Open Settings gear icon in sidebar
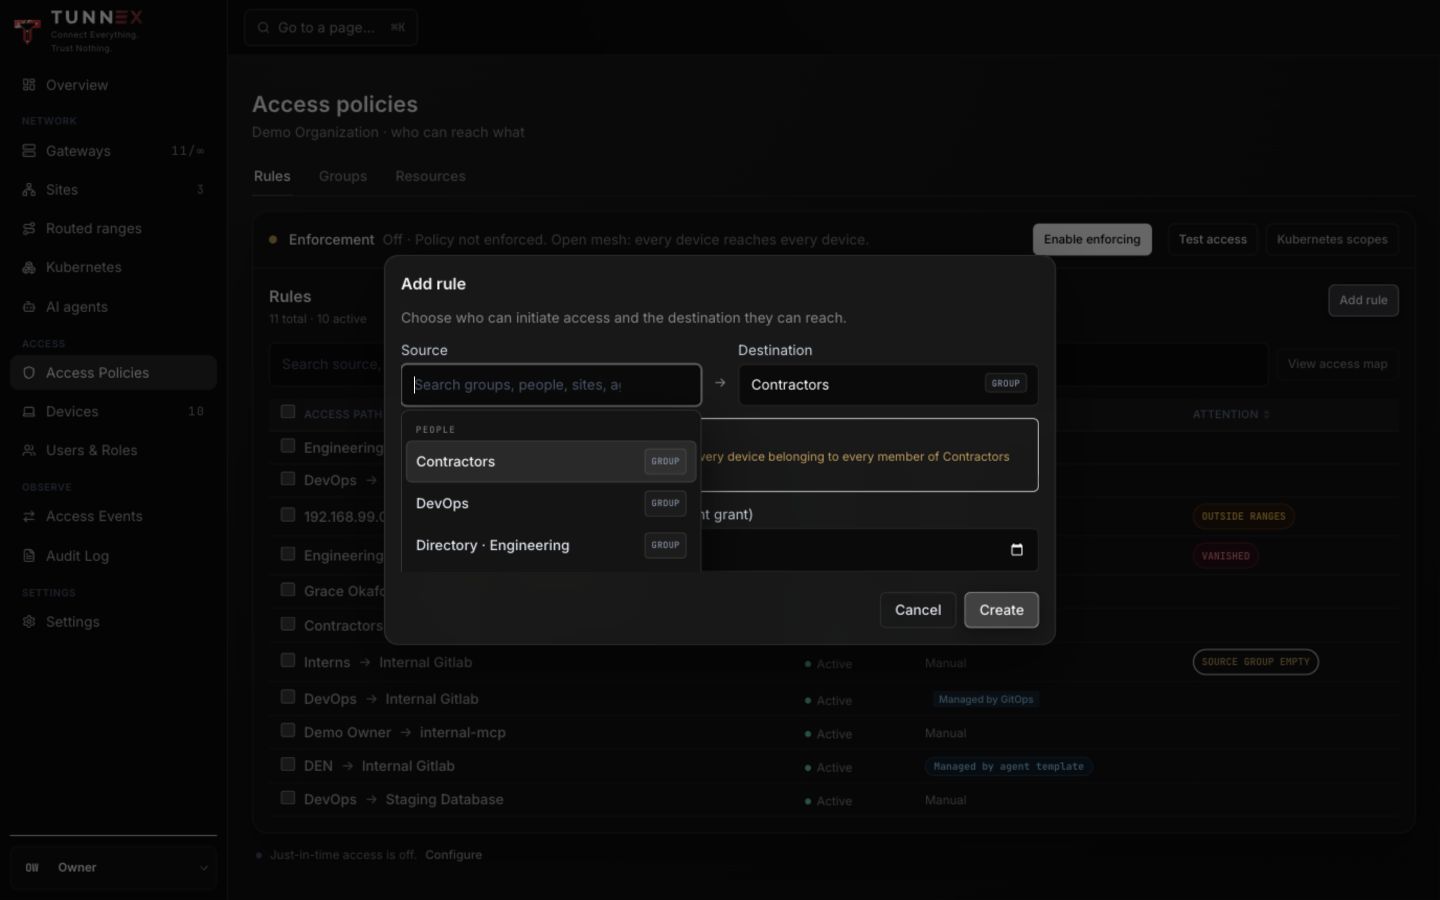Screen dimensions: 1440x900 pos(29,622)
